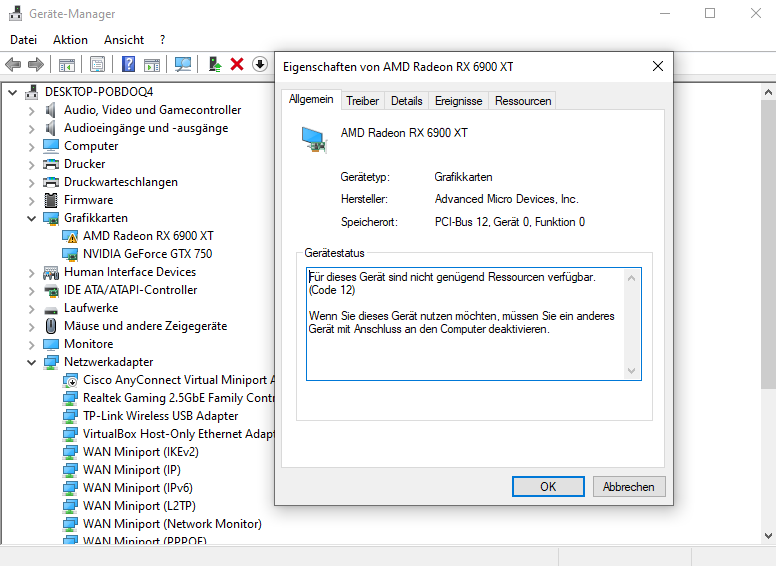This screenshot has width=776, height=566.
Task: Click graphics card icon in properties dialog
Action: click(314, 140)
